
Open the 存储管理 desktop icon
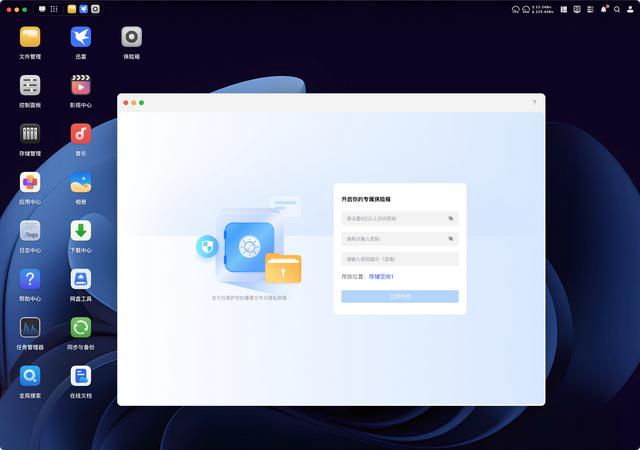[30, 134]
